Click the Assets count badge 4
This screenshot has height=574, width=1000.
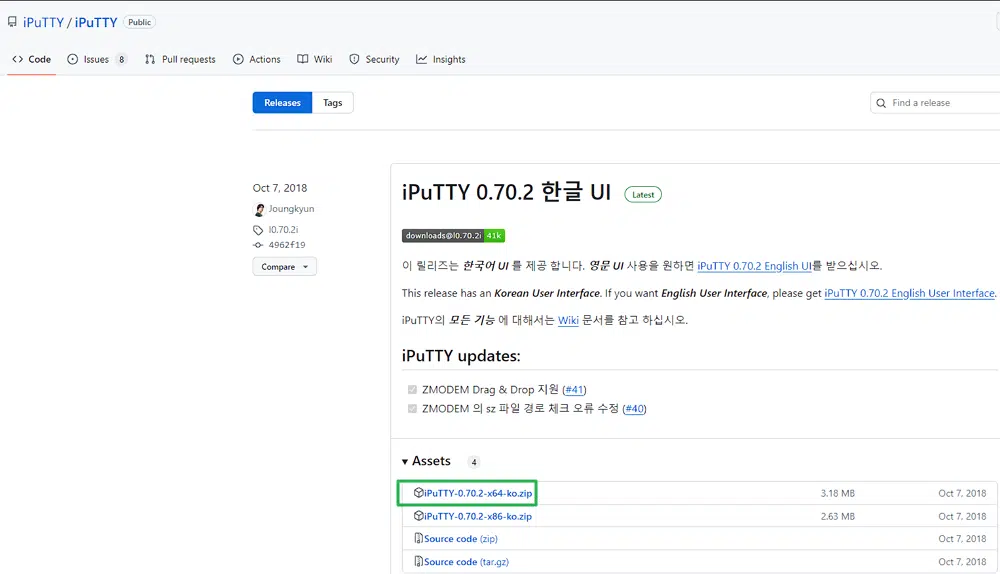(474, 462)
